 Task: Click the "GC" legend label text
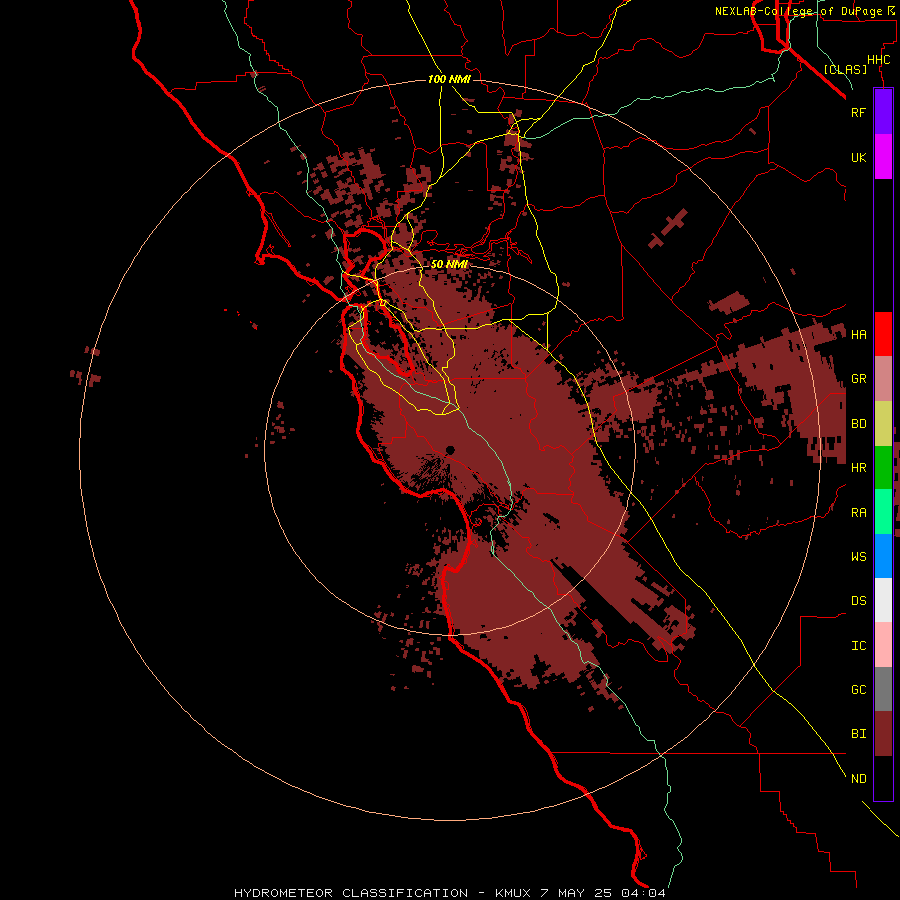tap(858, 690)
